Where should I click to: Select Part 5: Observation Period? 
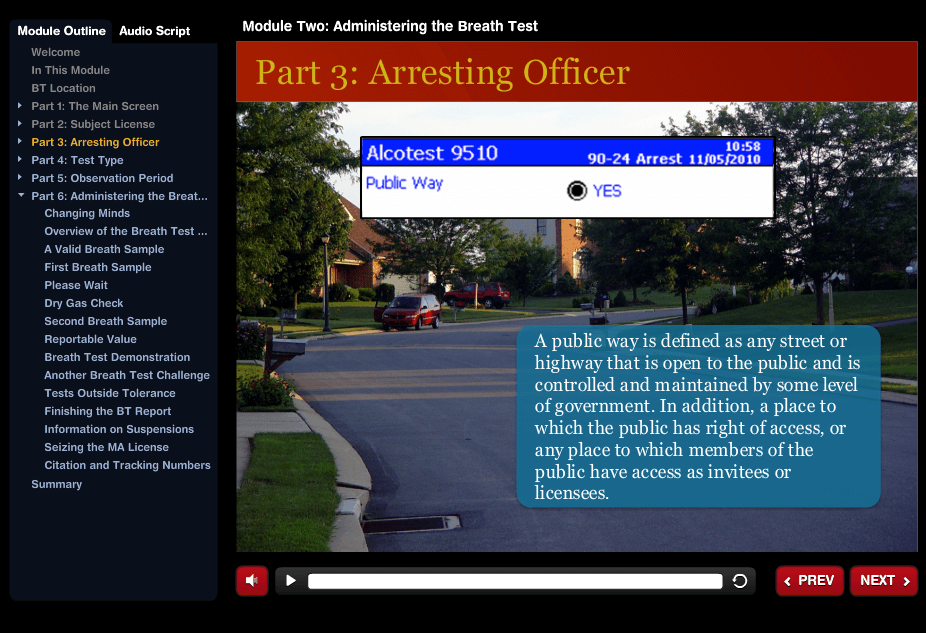102,178
